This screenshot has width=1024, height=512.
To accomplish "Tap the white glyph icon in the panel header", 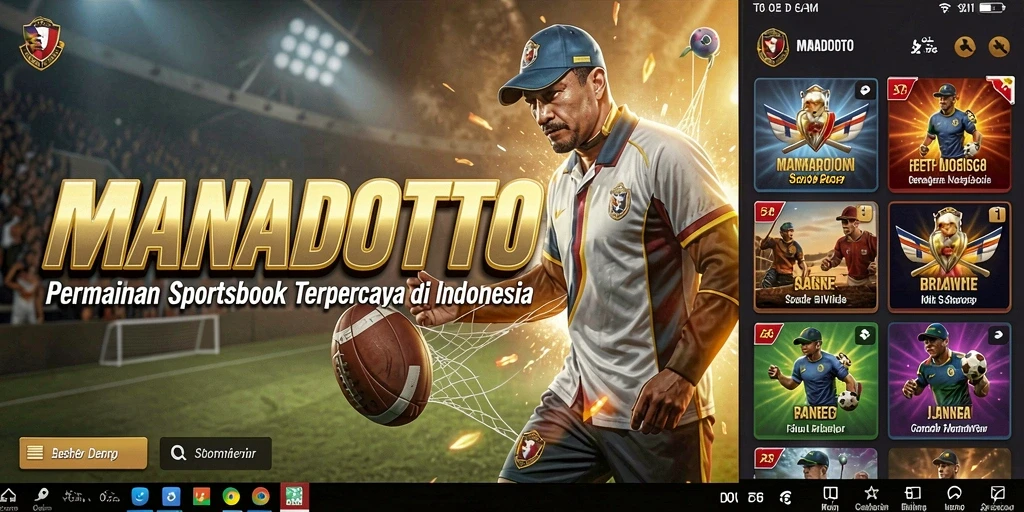I will [924, 46].
